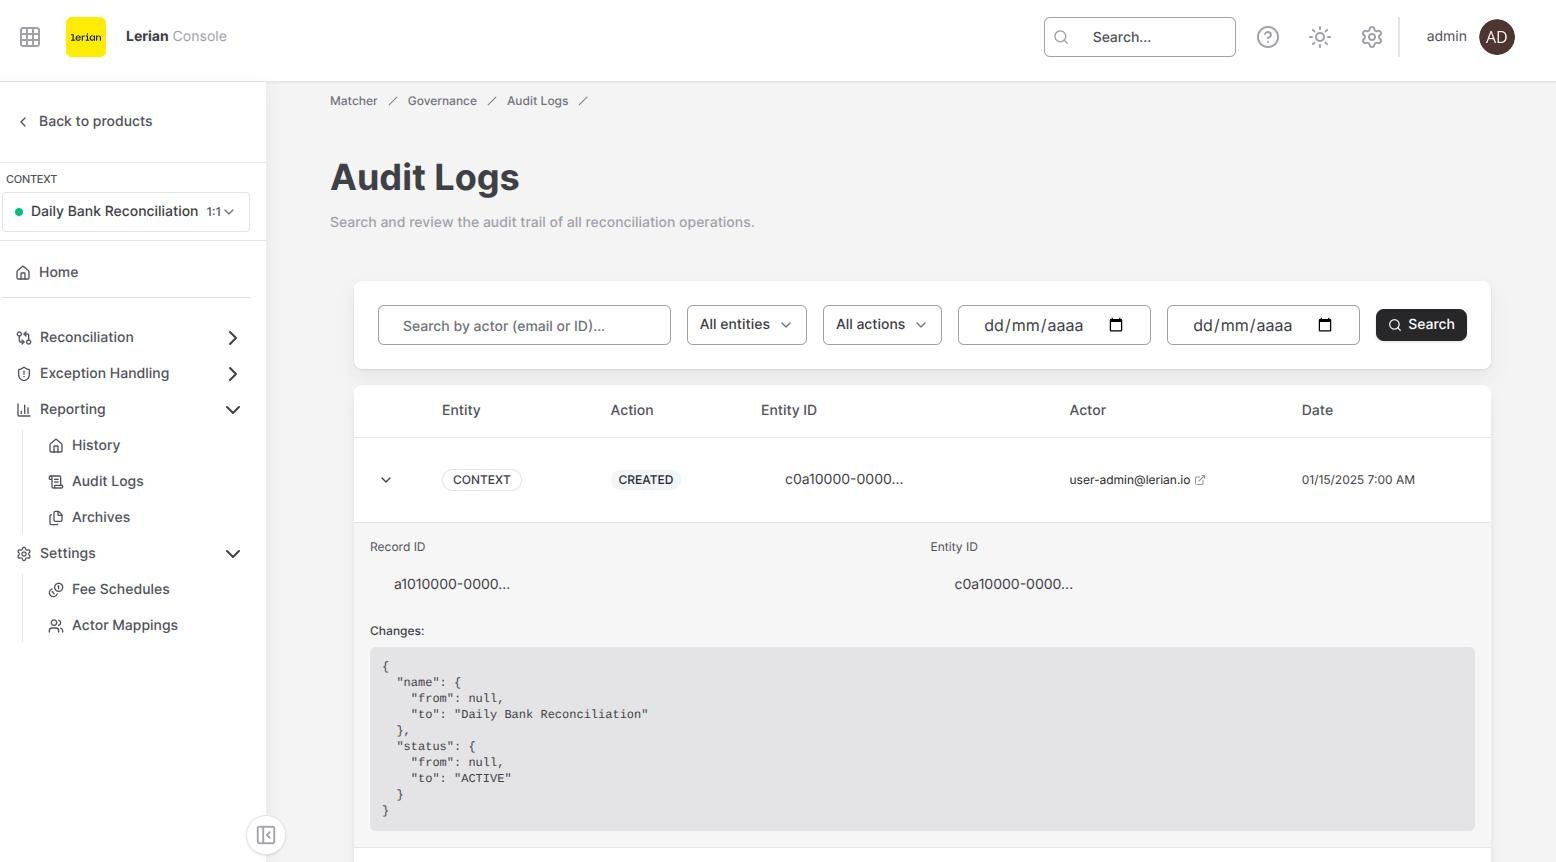This screenshot has width=1556, height=862.
Task: Click the date 01/15/2025 7:00 AM
Action: point(1358,480)
